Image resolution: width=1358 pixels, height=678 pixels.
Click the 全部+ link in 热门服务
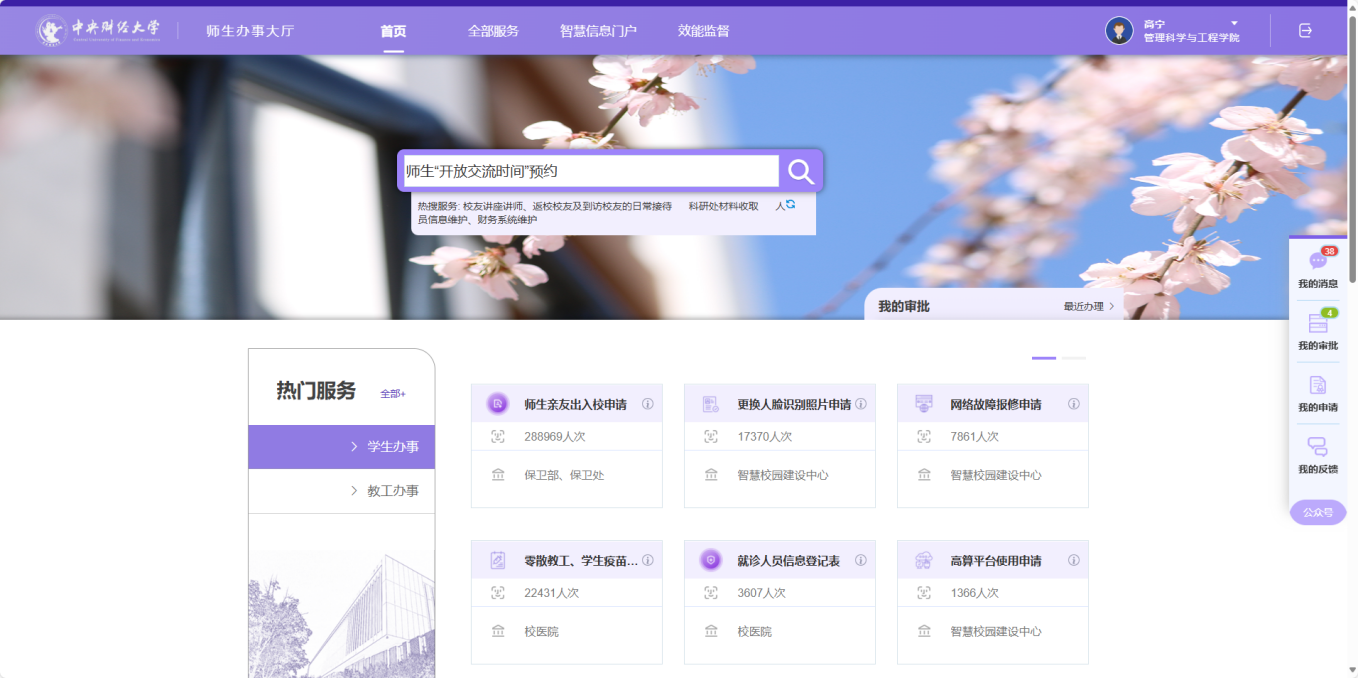coord(393,393)
